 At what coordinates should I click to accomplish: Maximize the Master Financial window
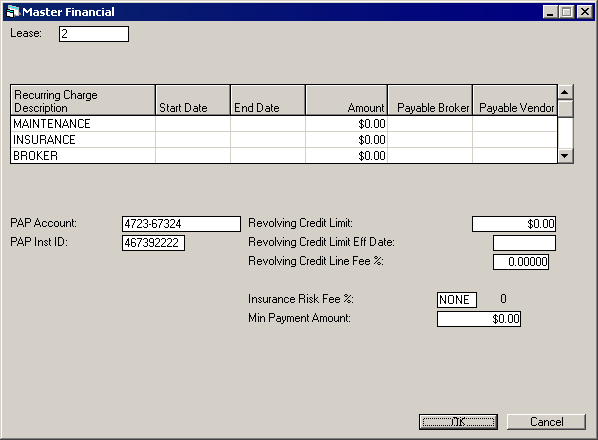567,12
